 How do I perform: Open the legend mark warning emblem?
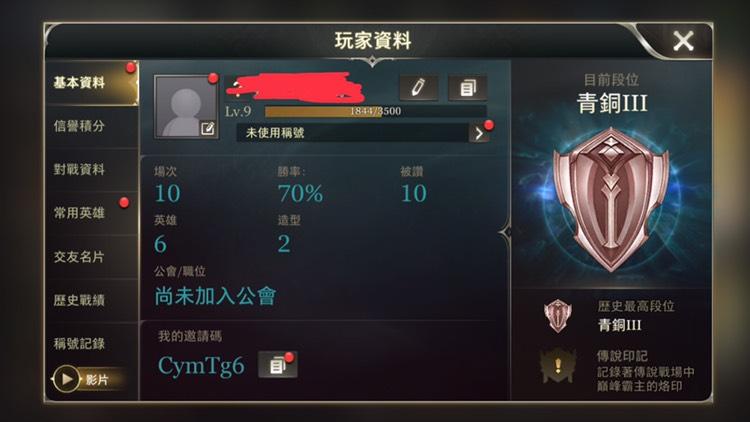pyautogui.click(x=558, y=366)
